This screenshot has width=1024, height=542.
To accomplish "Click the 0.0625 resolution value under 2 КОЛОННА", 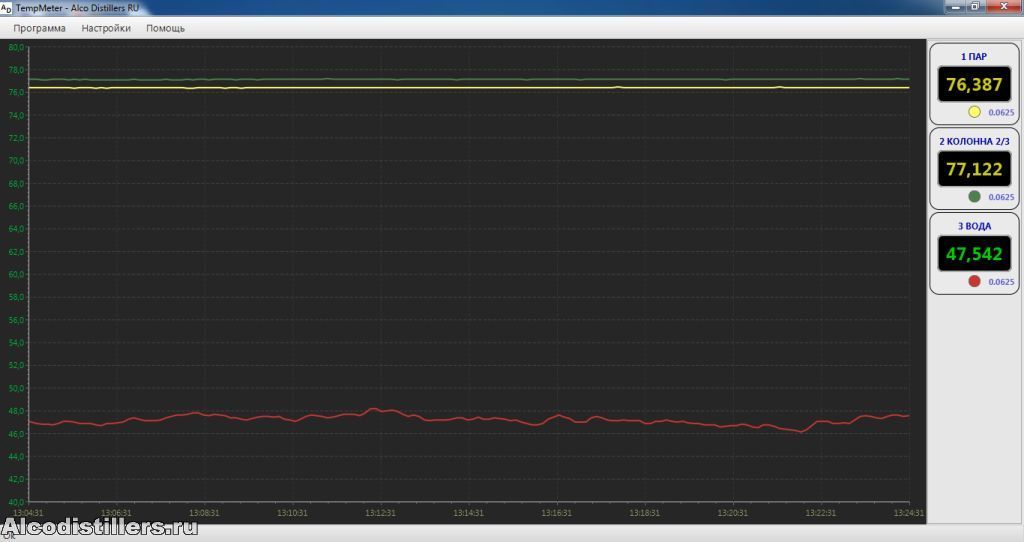I will (1000, 198).
